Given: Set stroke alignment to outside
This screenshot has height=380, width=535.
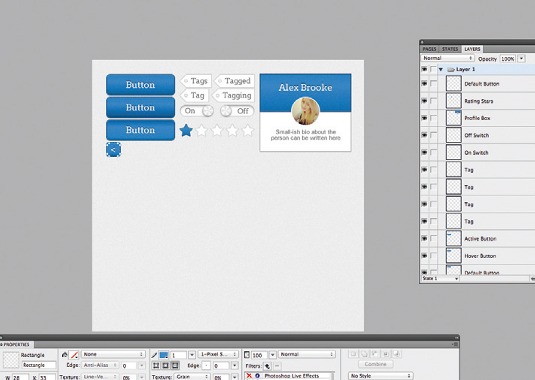Looking at the screenshot, I should (175, 366).
